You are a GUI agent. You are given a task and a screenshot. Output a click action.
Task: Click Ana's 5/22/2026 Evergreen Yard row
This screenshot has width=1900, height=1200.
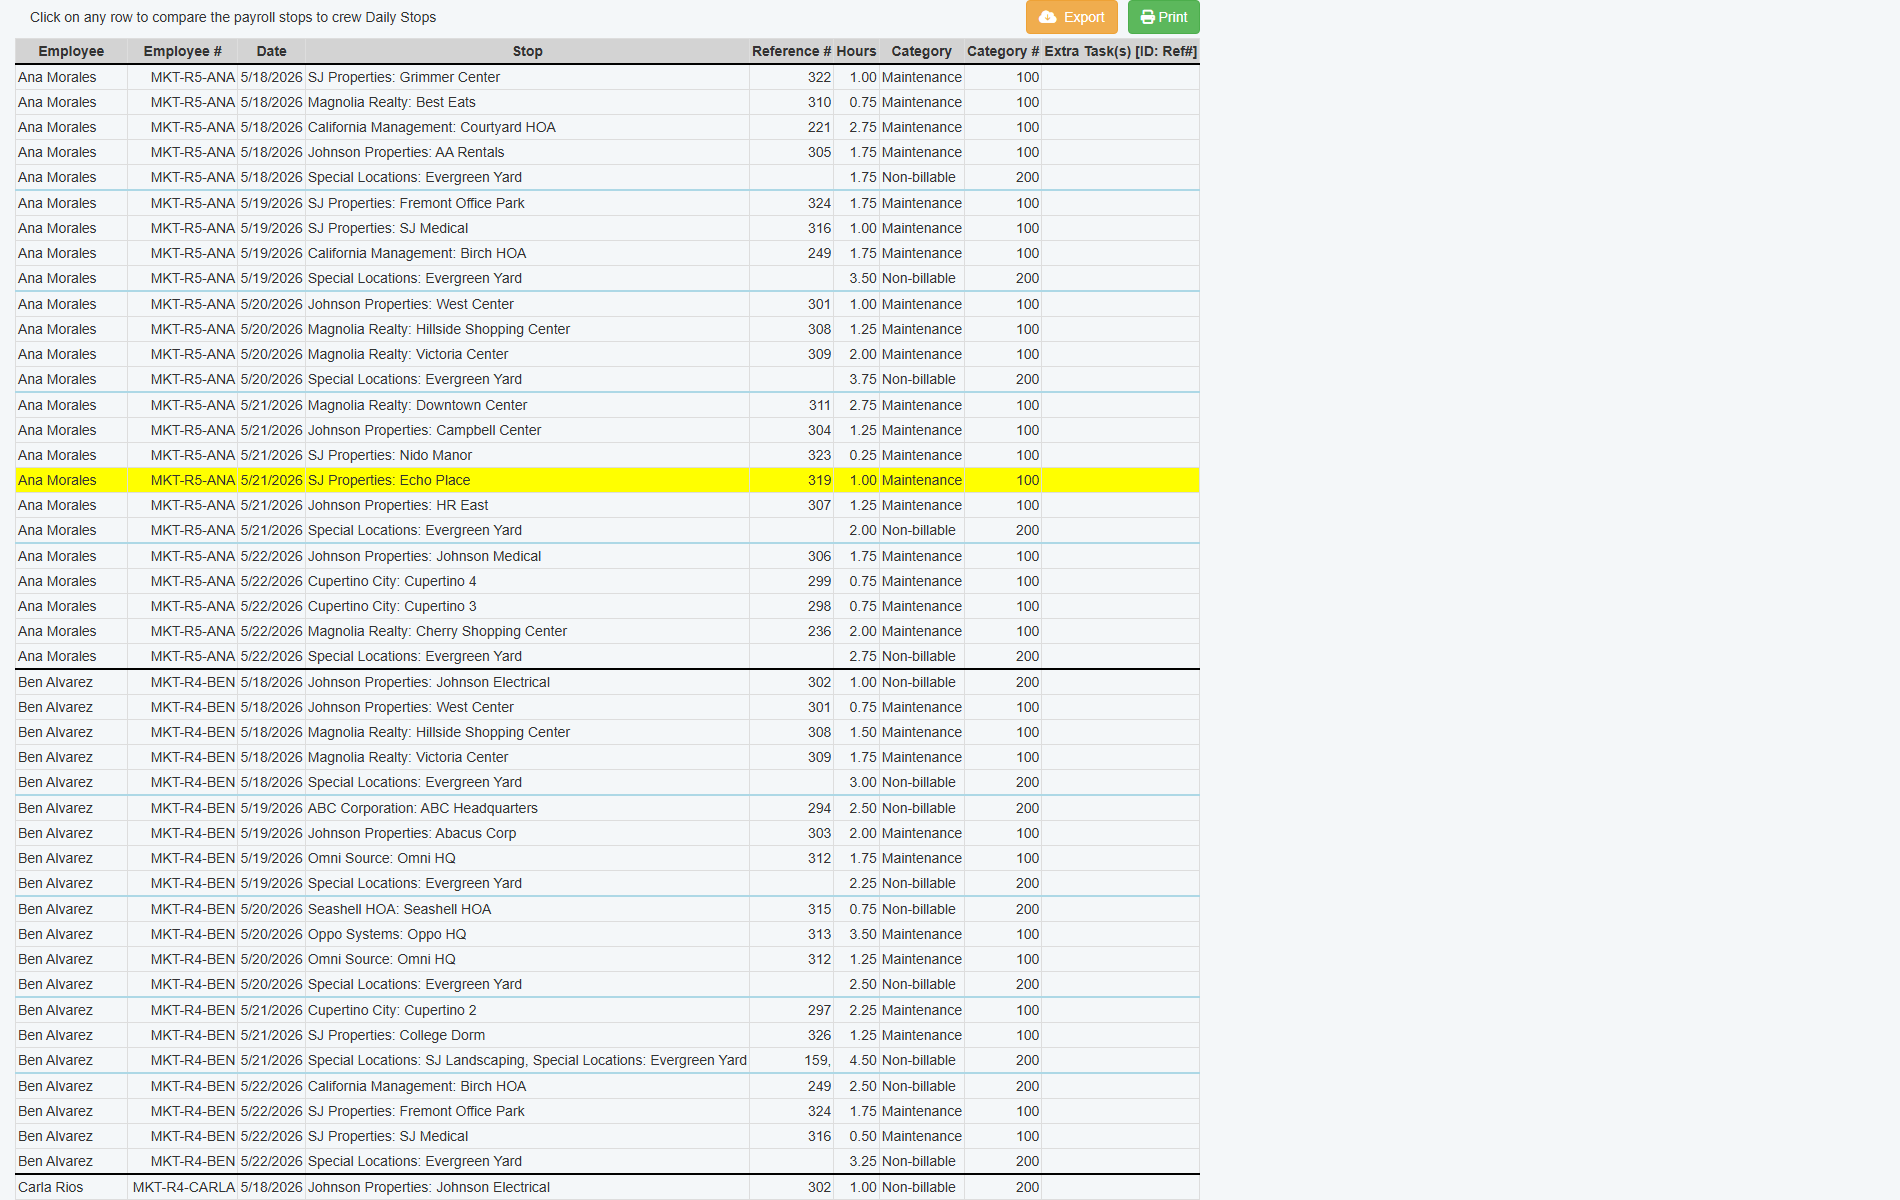(x=607, y=656)
